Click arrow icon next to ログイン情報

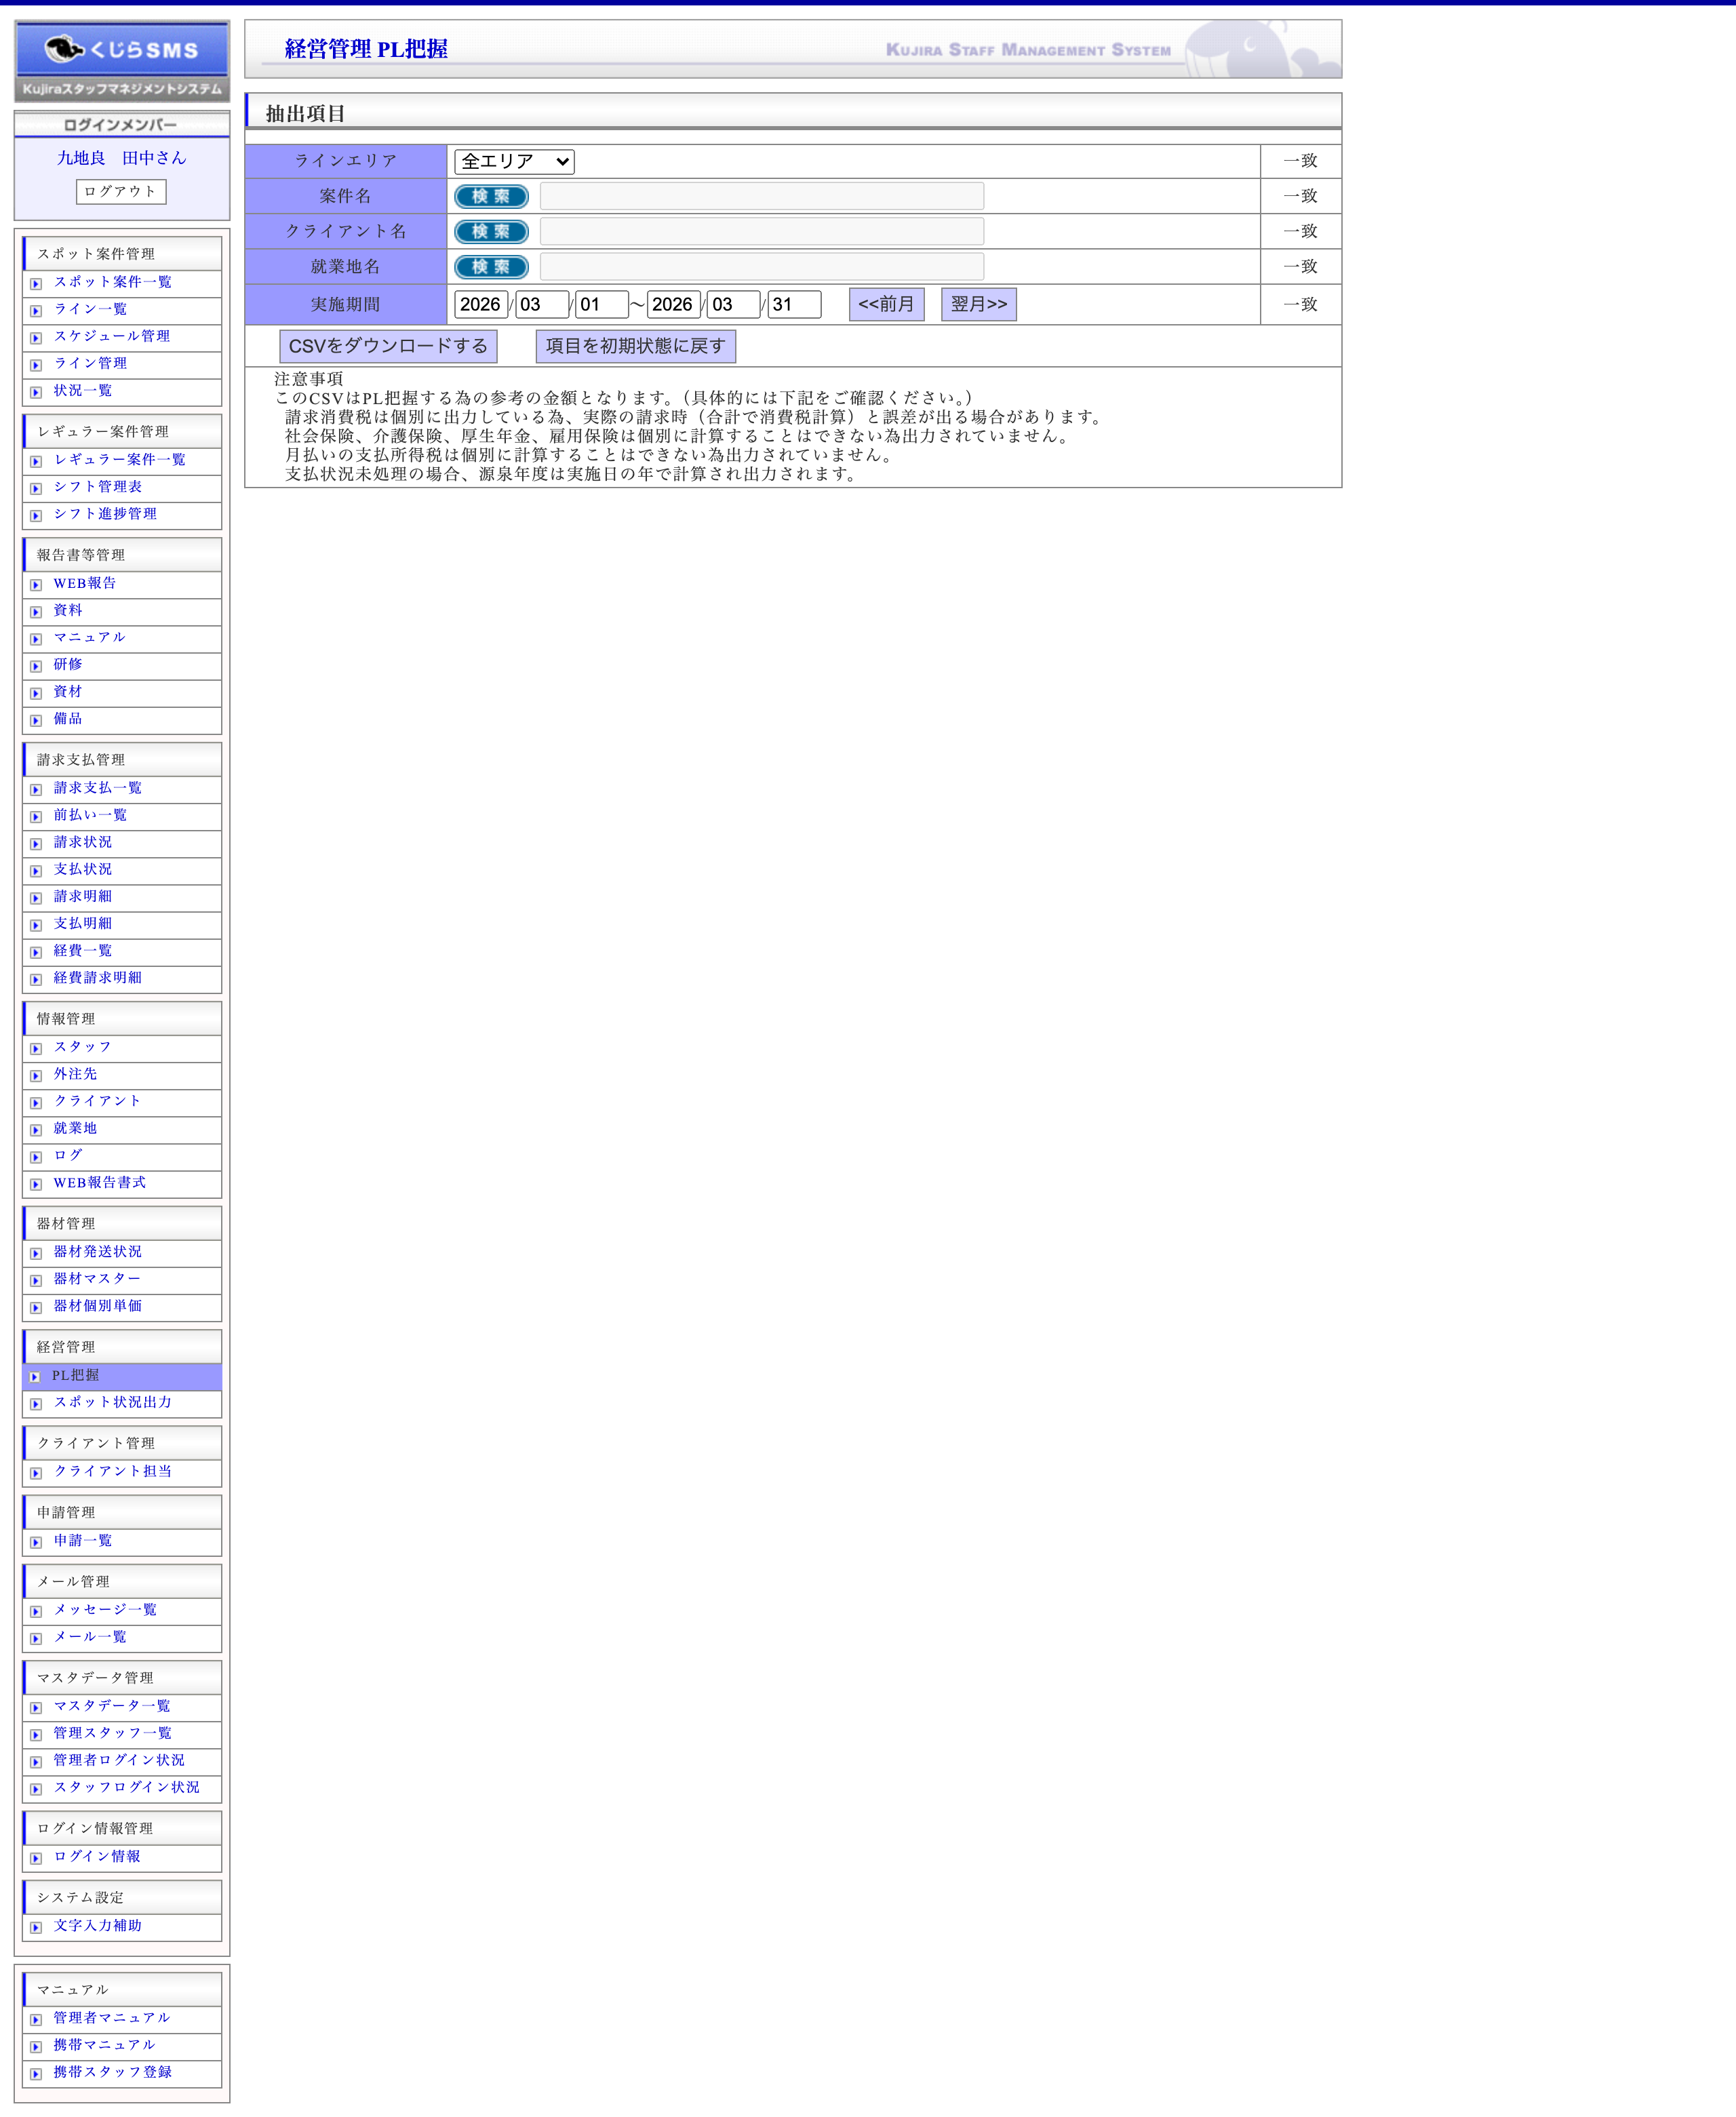36,1858
